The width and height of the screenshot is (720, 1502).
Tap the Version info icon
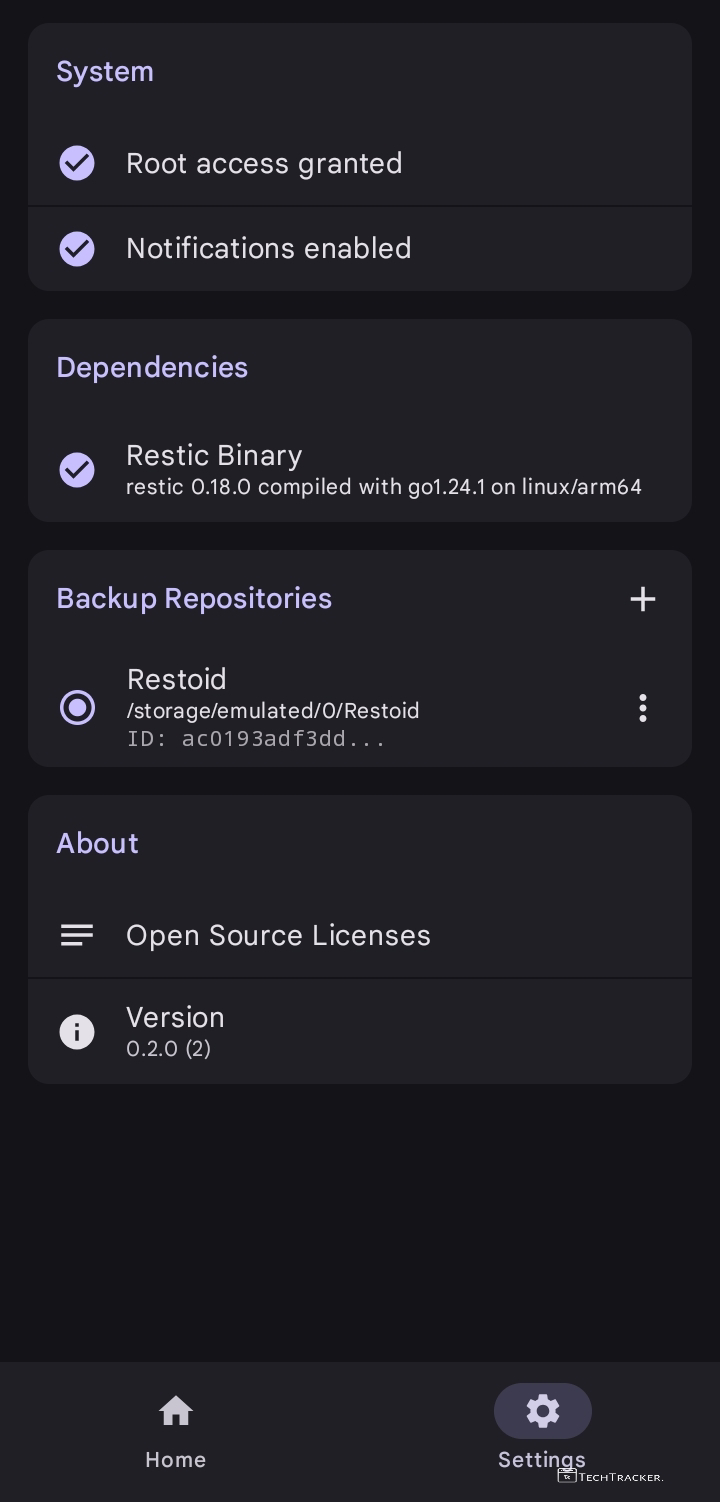[77, 1031]
